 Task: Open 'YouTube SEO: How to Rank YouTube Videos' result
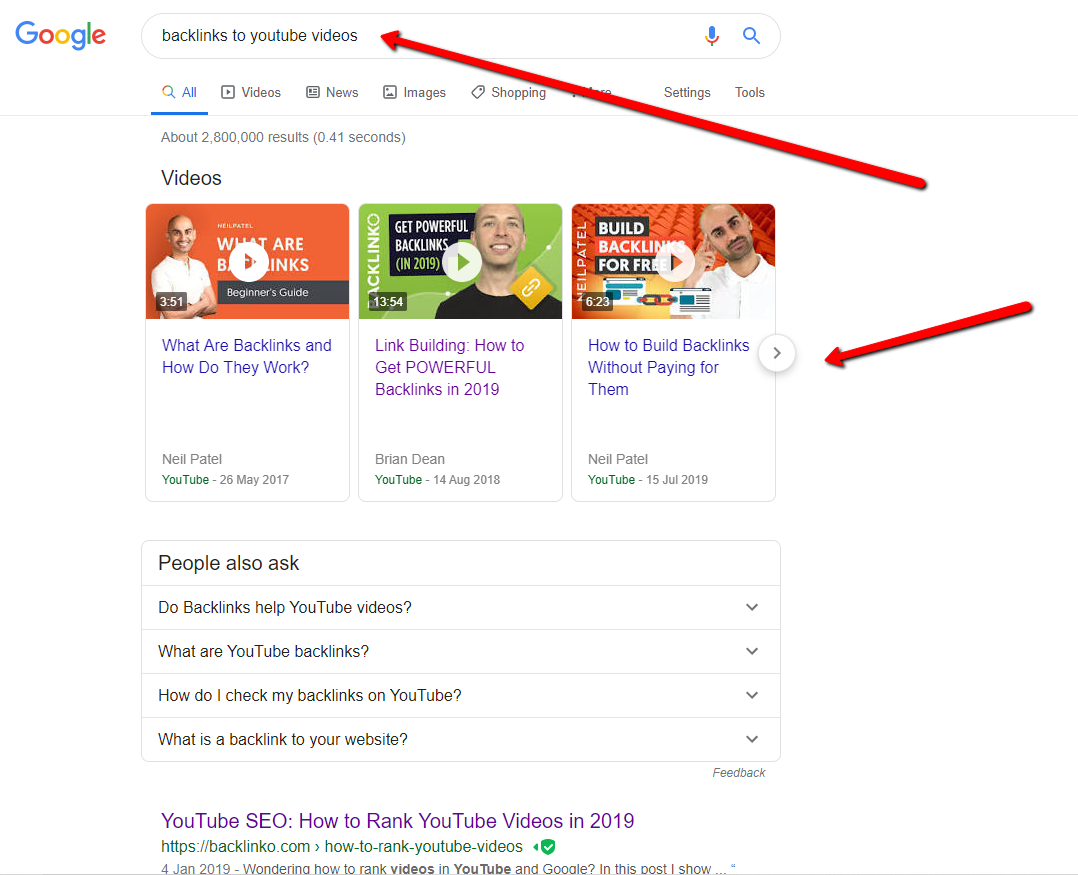(x=397, y=821)
